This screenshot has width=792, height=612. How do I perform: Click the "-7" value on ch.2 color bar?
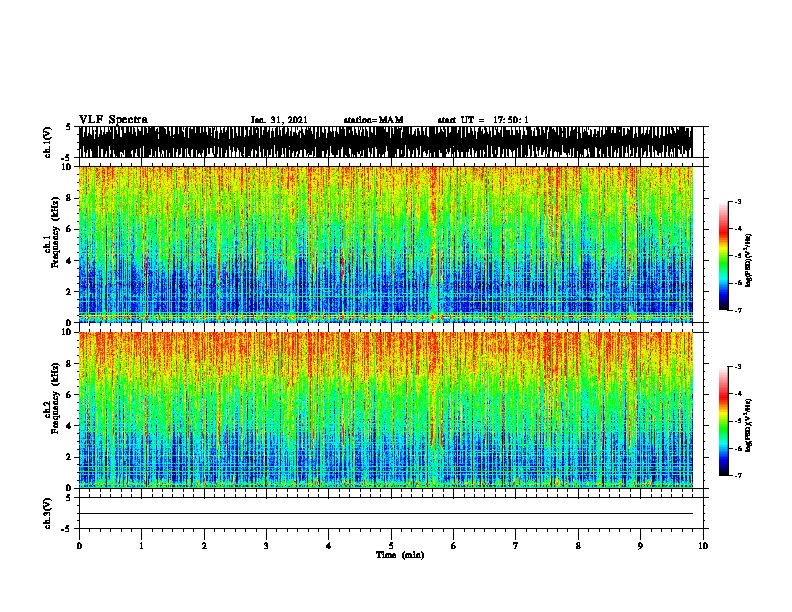point(737,475)
